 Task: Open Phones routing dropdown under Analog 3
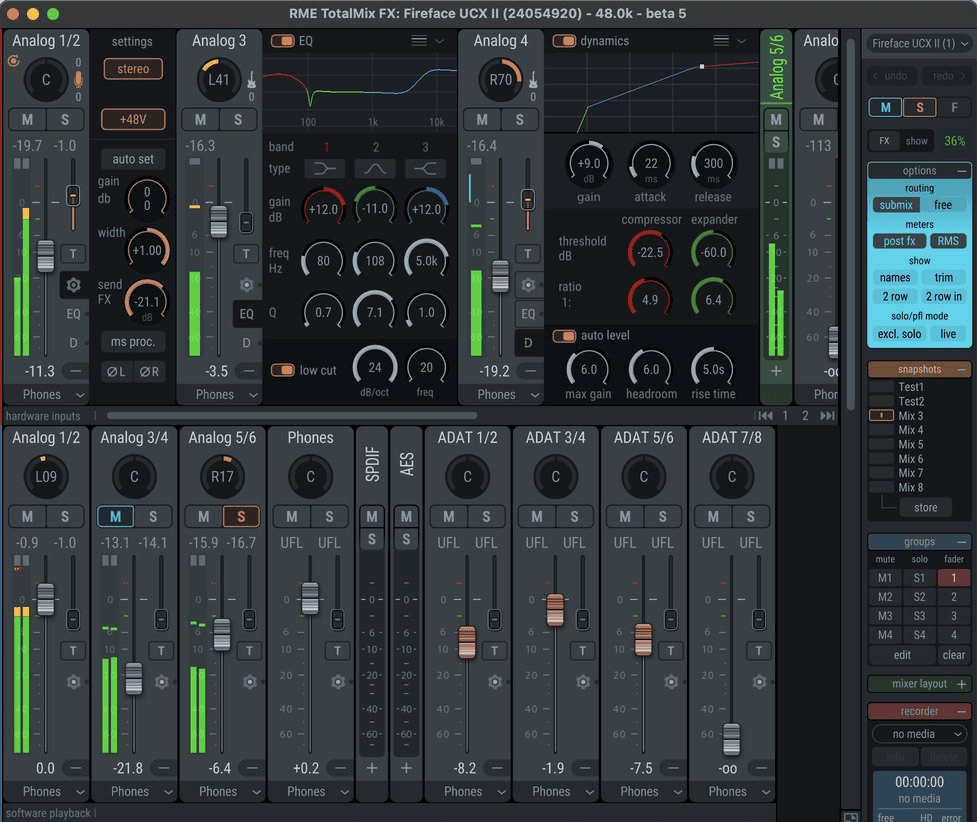[221, 395]
